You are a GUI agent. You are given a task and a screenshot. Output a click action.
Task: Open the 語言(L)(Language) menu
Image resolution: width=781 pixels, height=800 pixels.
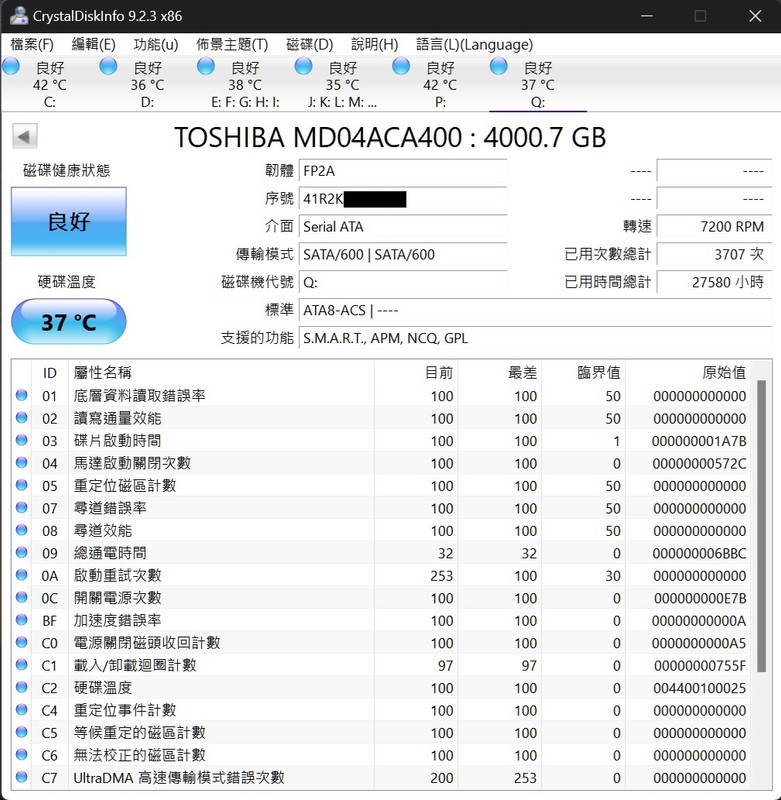point(474,45)
